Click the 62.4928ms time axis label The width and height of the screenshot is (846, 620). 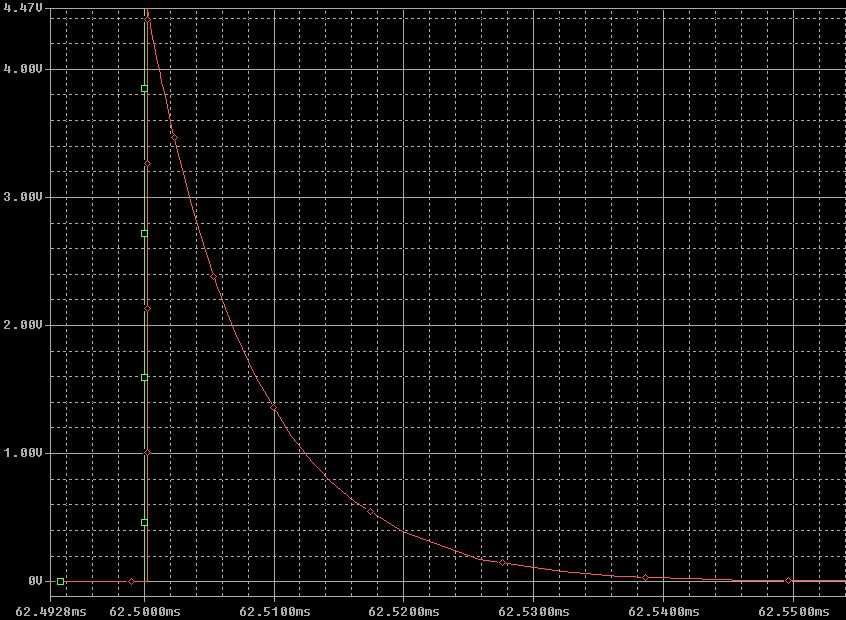51,612
